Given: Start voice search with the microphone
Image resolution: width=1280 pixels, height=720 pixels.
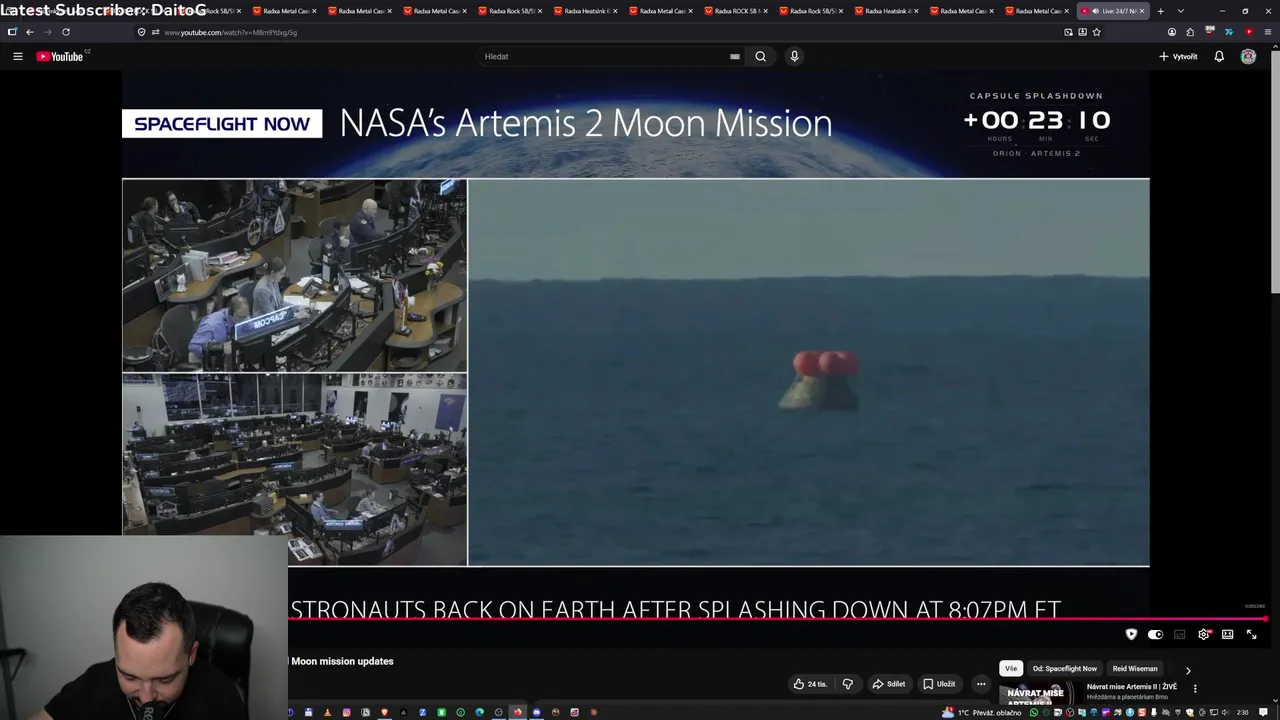Looking at the screenshot, I should 794,56.
